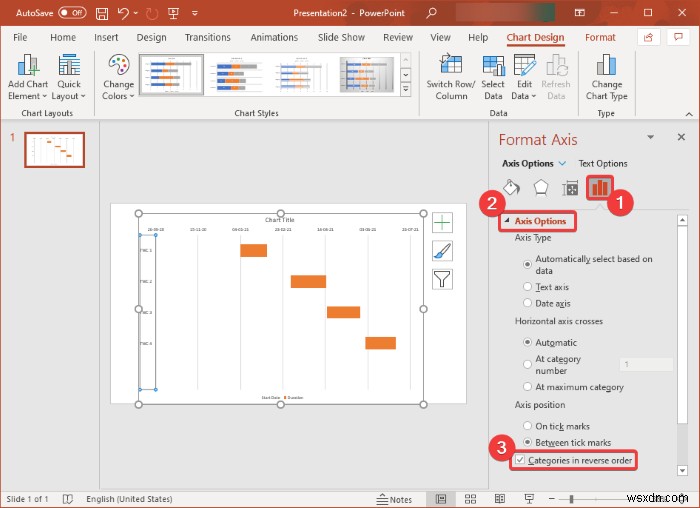Open Add Chart Element dropdown
Screen dimensions: 700x508
pyautogui.click(x=28, y=77)
